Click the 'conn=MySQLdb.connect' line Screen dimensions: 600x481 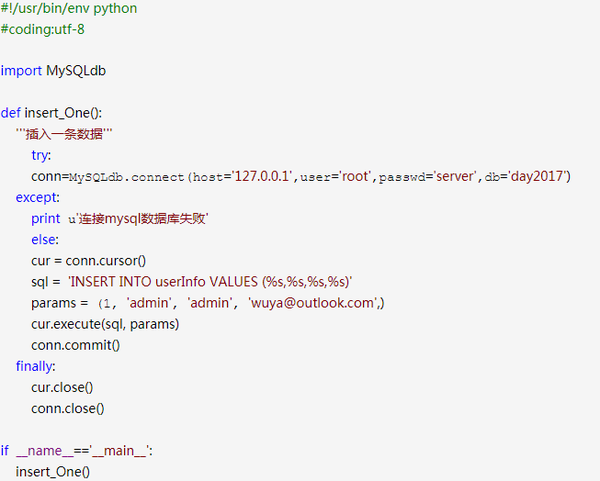point(301,176)
